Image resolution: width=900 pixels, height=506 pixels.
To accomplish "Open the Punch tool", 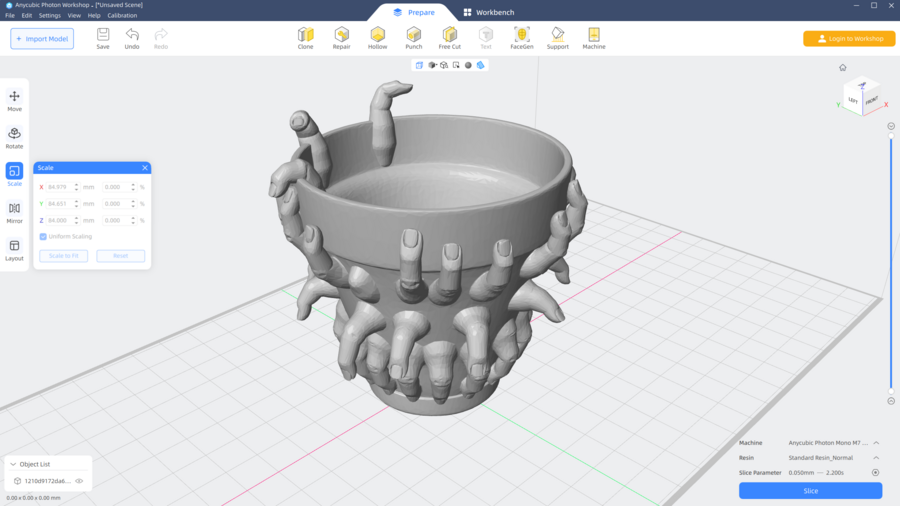I will (x=413, y=38).
